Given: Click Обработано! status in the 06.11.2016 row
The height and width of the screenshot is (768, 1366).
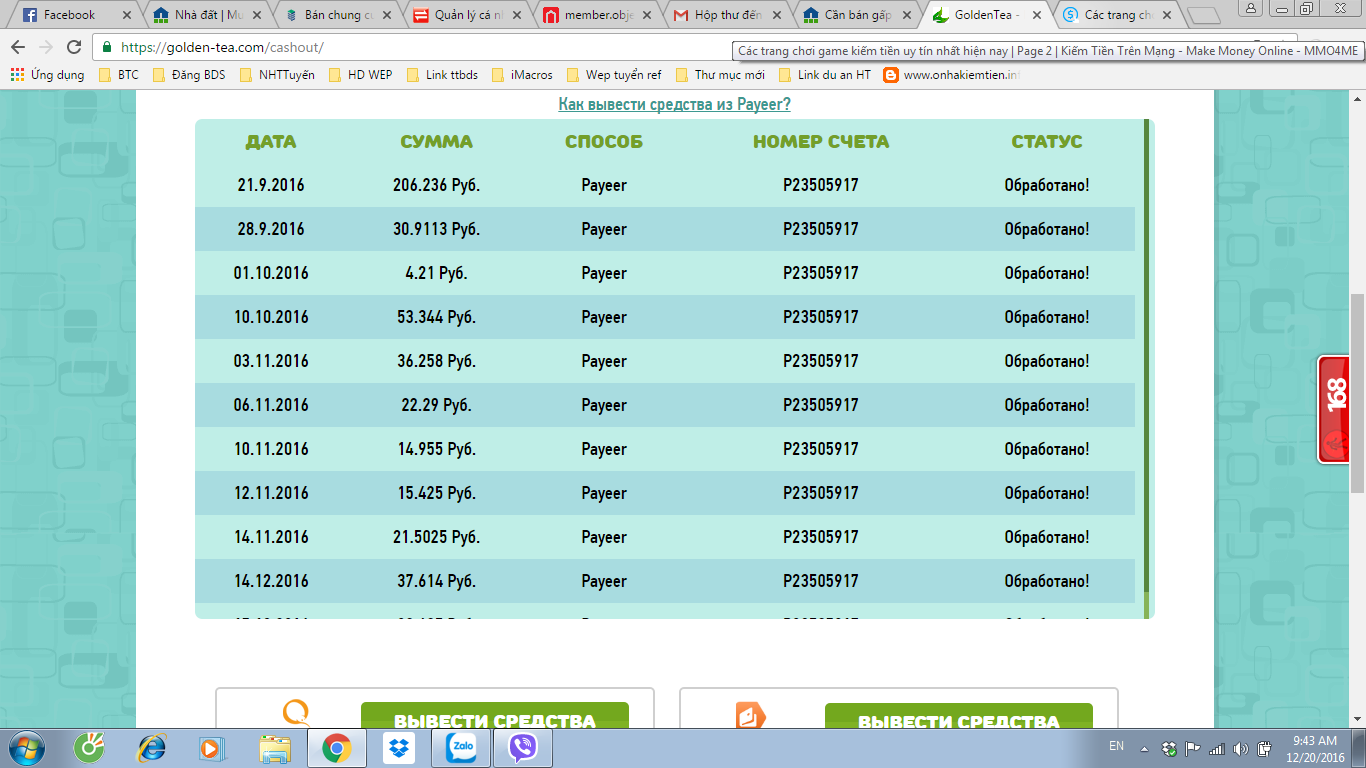Looking at the screenshot, I should [1047, 405].
